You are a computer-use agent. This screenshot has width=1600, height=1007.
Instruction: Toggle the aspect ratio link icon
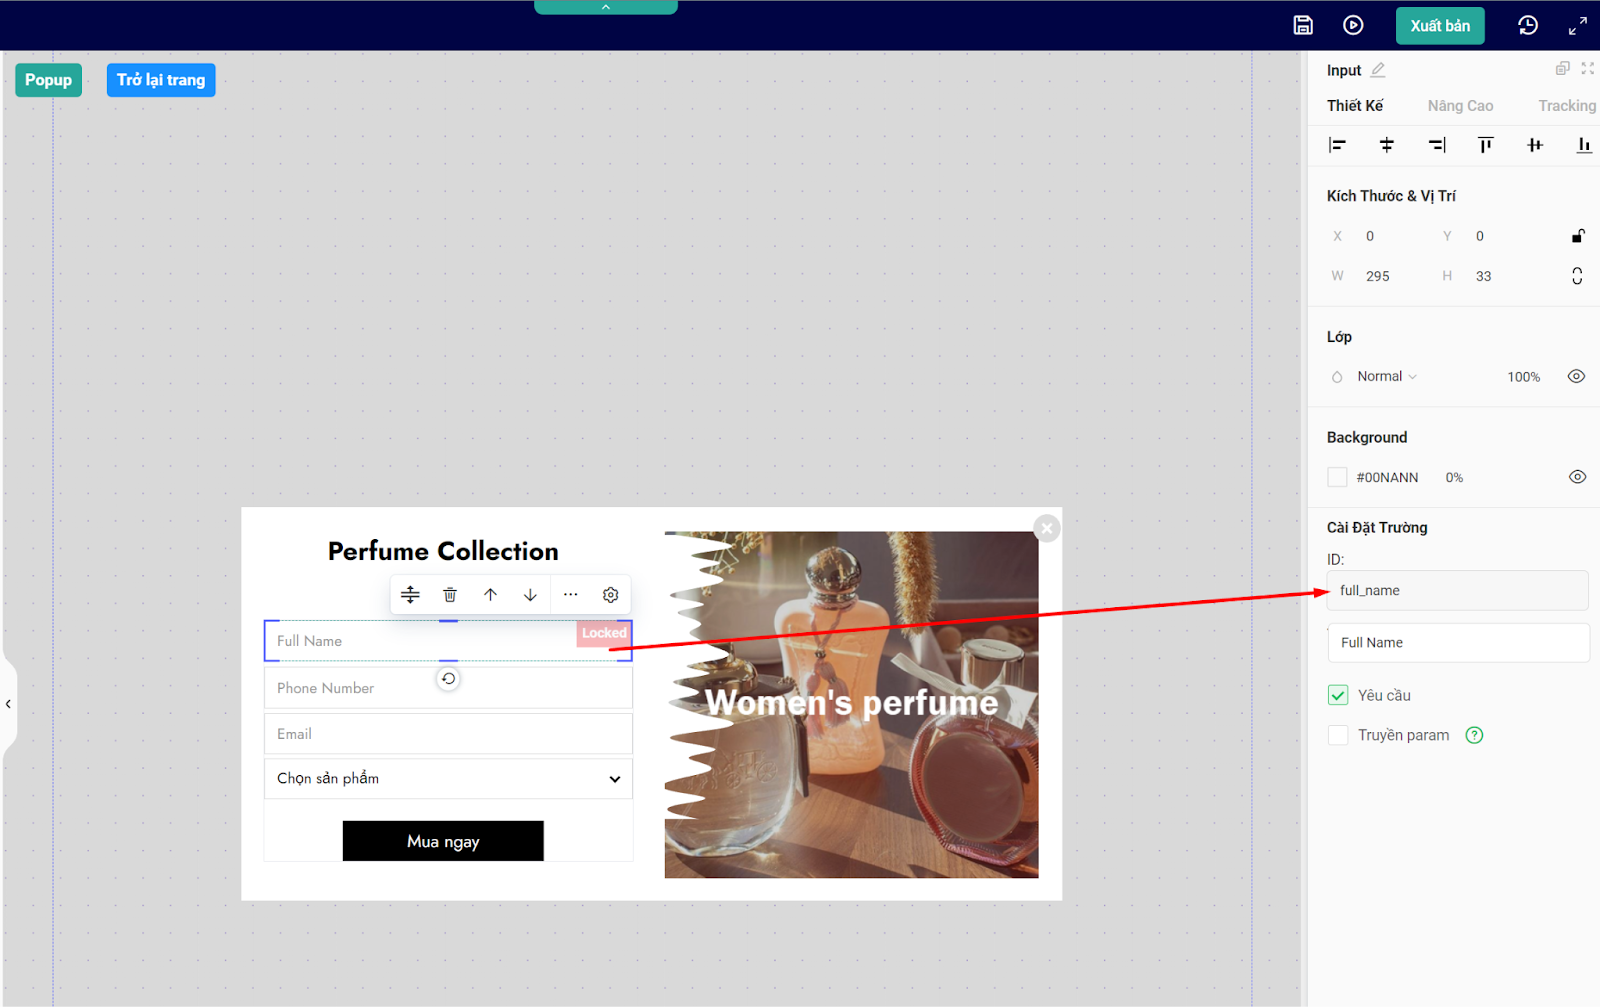(x=1577, y=276)
